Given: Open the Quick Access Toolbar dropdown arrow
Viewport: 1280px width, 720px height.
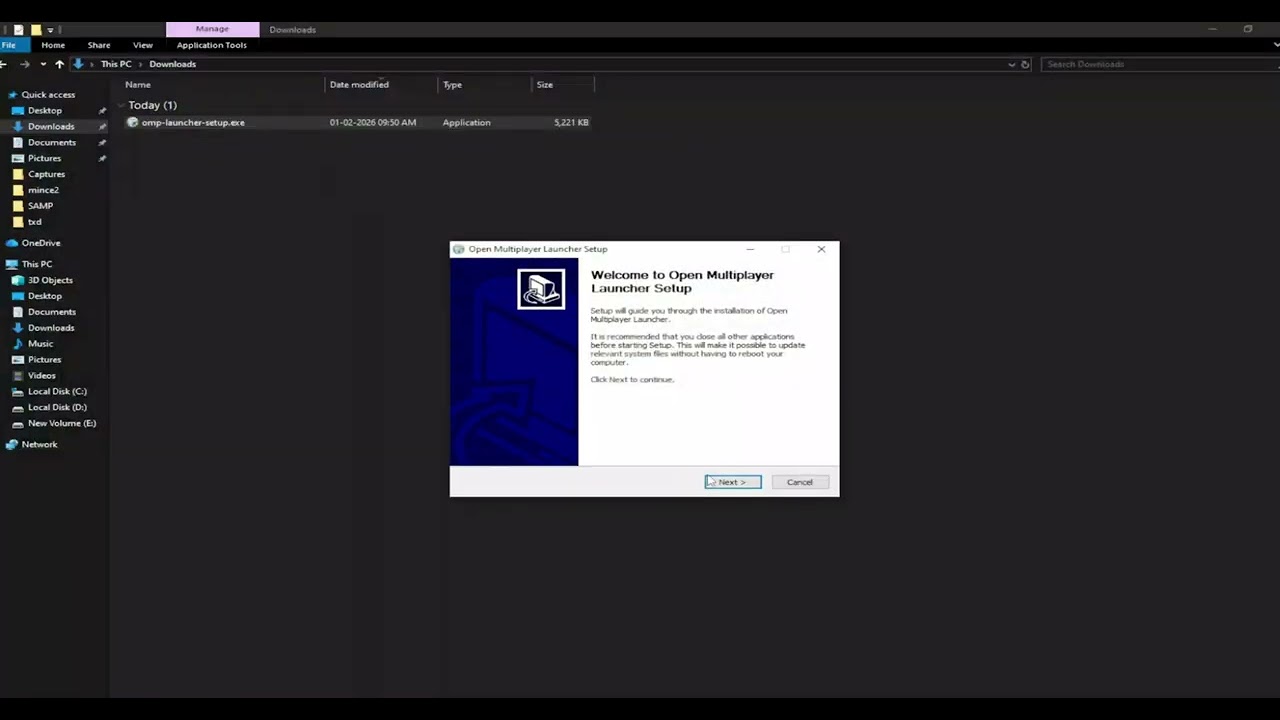Looking at the screenshot, I should pos(49,30).
